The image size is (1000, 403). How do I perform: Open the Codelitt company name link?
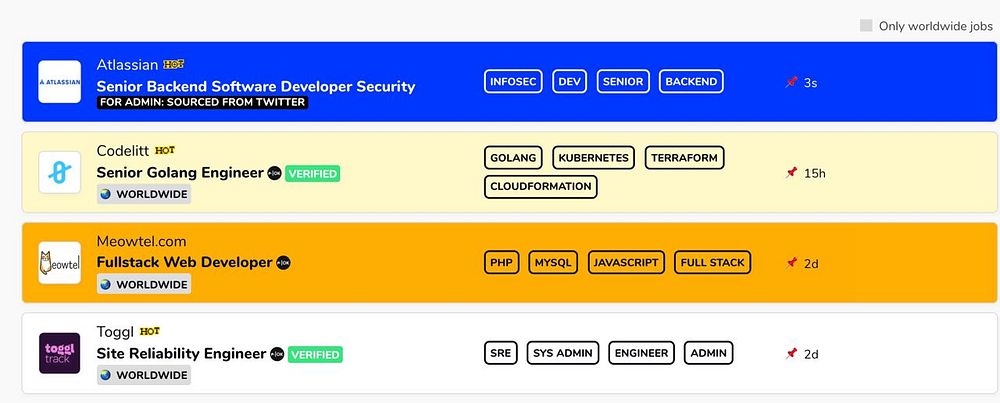tap(122, 150)
